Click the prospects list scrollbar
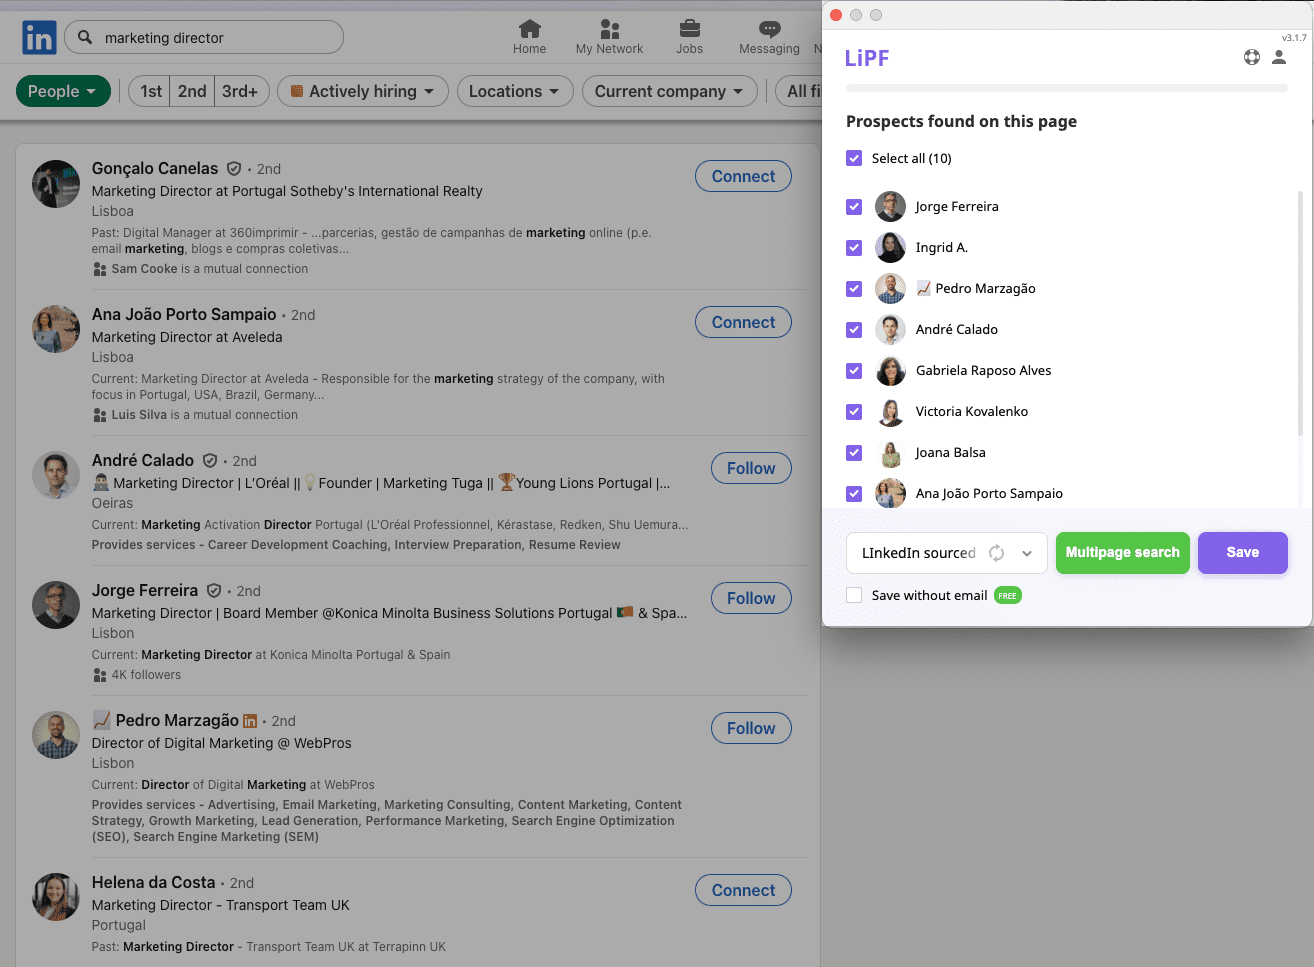The width and height of the screenshot is (1314, 967). click(x=1300, y=312)
